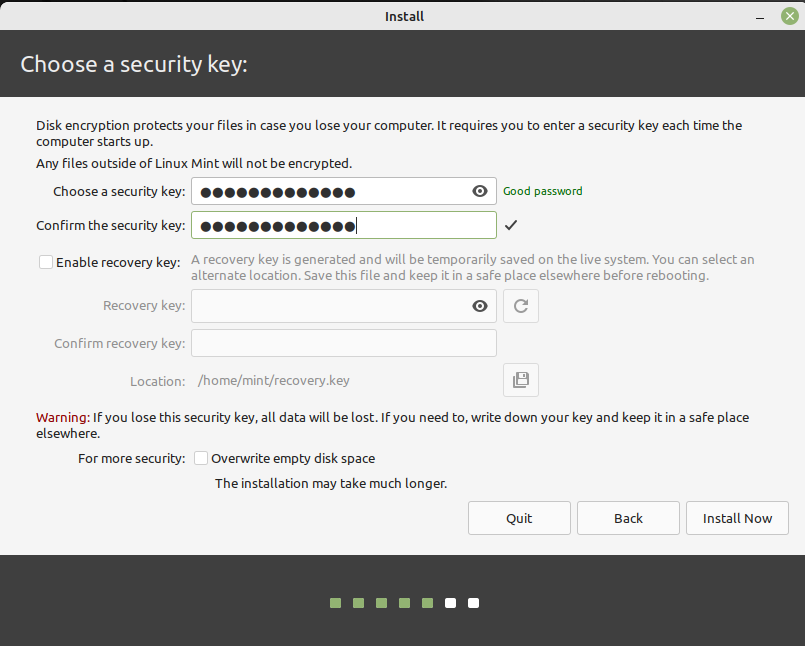Click the checkmark beside the confirmed key

click(x=511, y=225)
